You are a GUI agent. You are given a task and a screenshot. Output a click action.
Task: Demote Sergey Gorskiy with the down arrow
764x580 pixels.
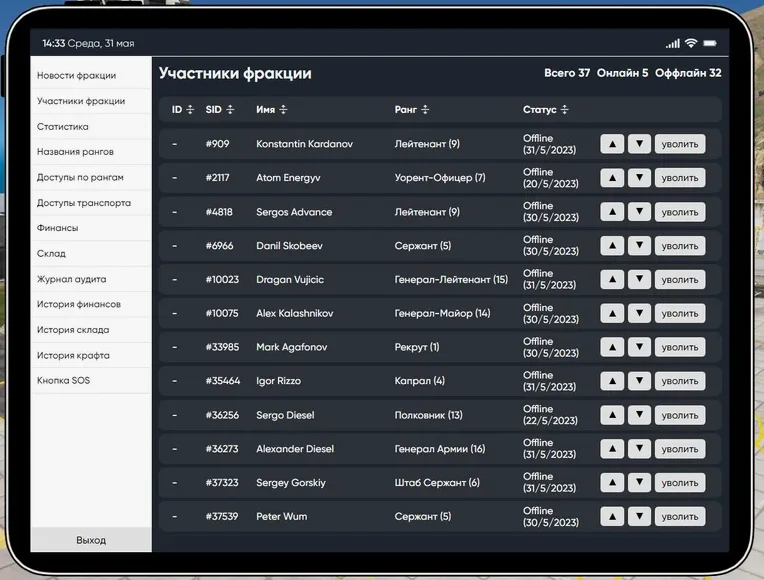click(x=639, y=483)
